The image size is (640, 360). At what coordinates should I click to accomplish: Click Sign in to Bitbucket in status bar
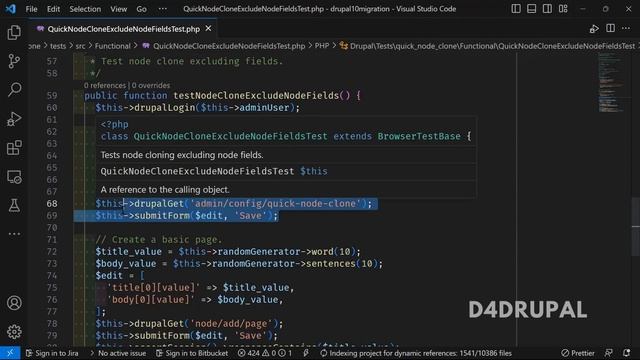(192, 353)
